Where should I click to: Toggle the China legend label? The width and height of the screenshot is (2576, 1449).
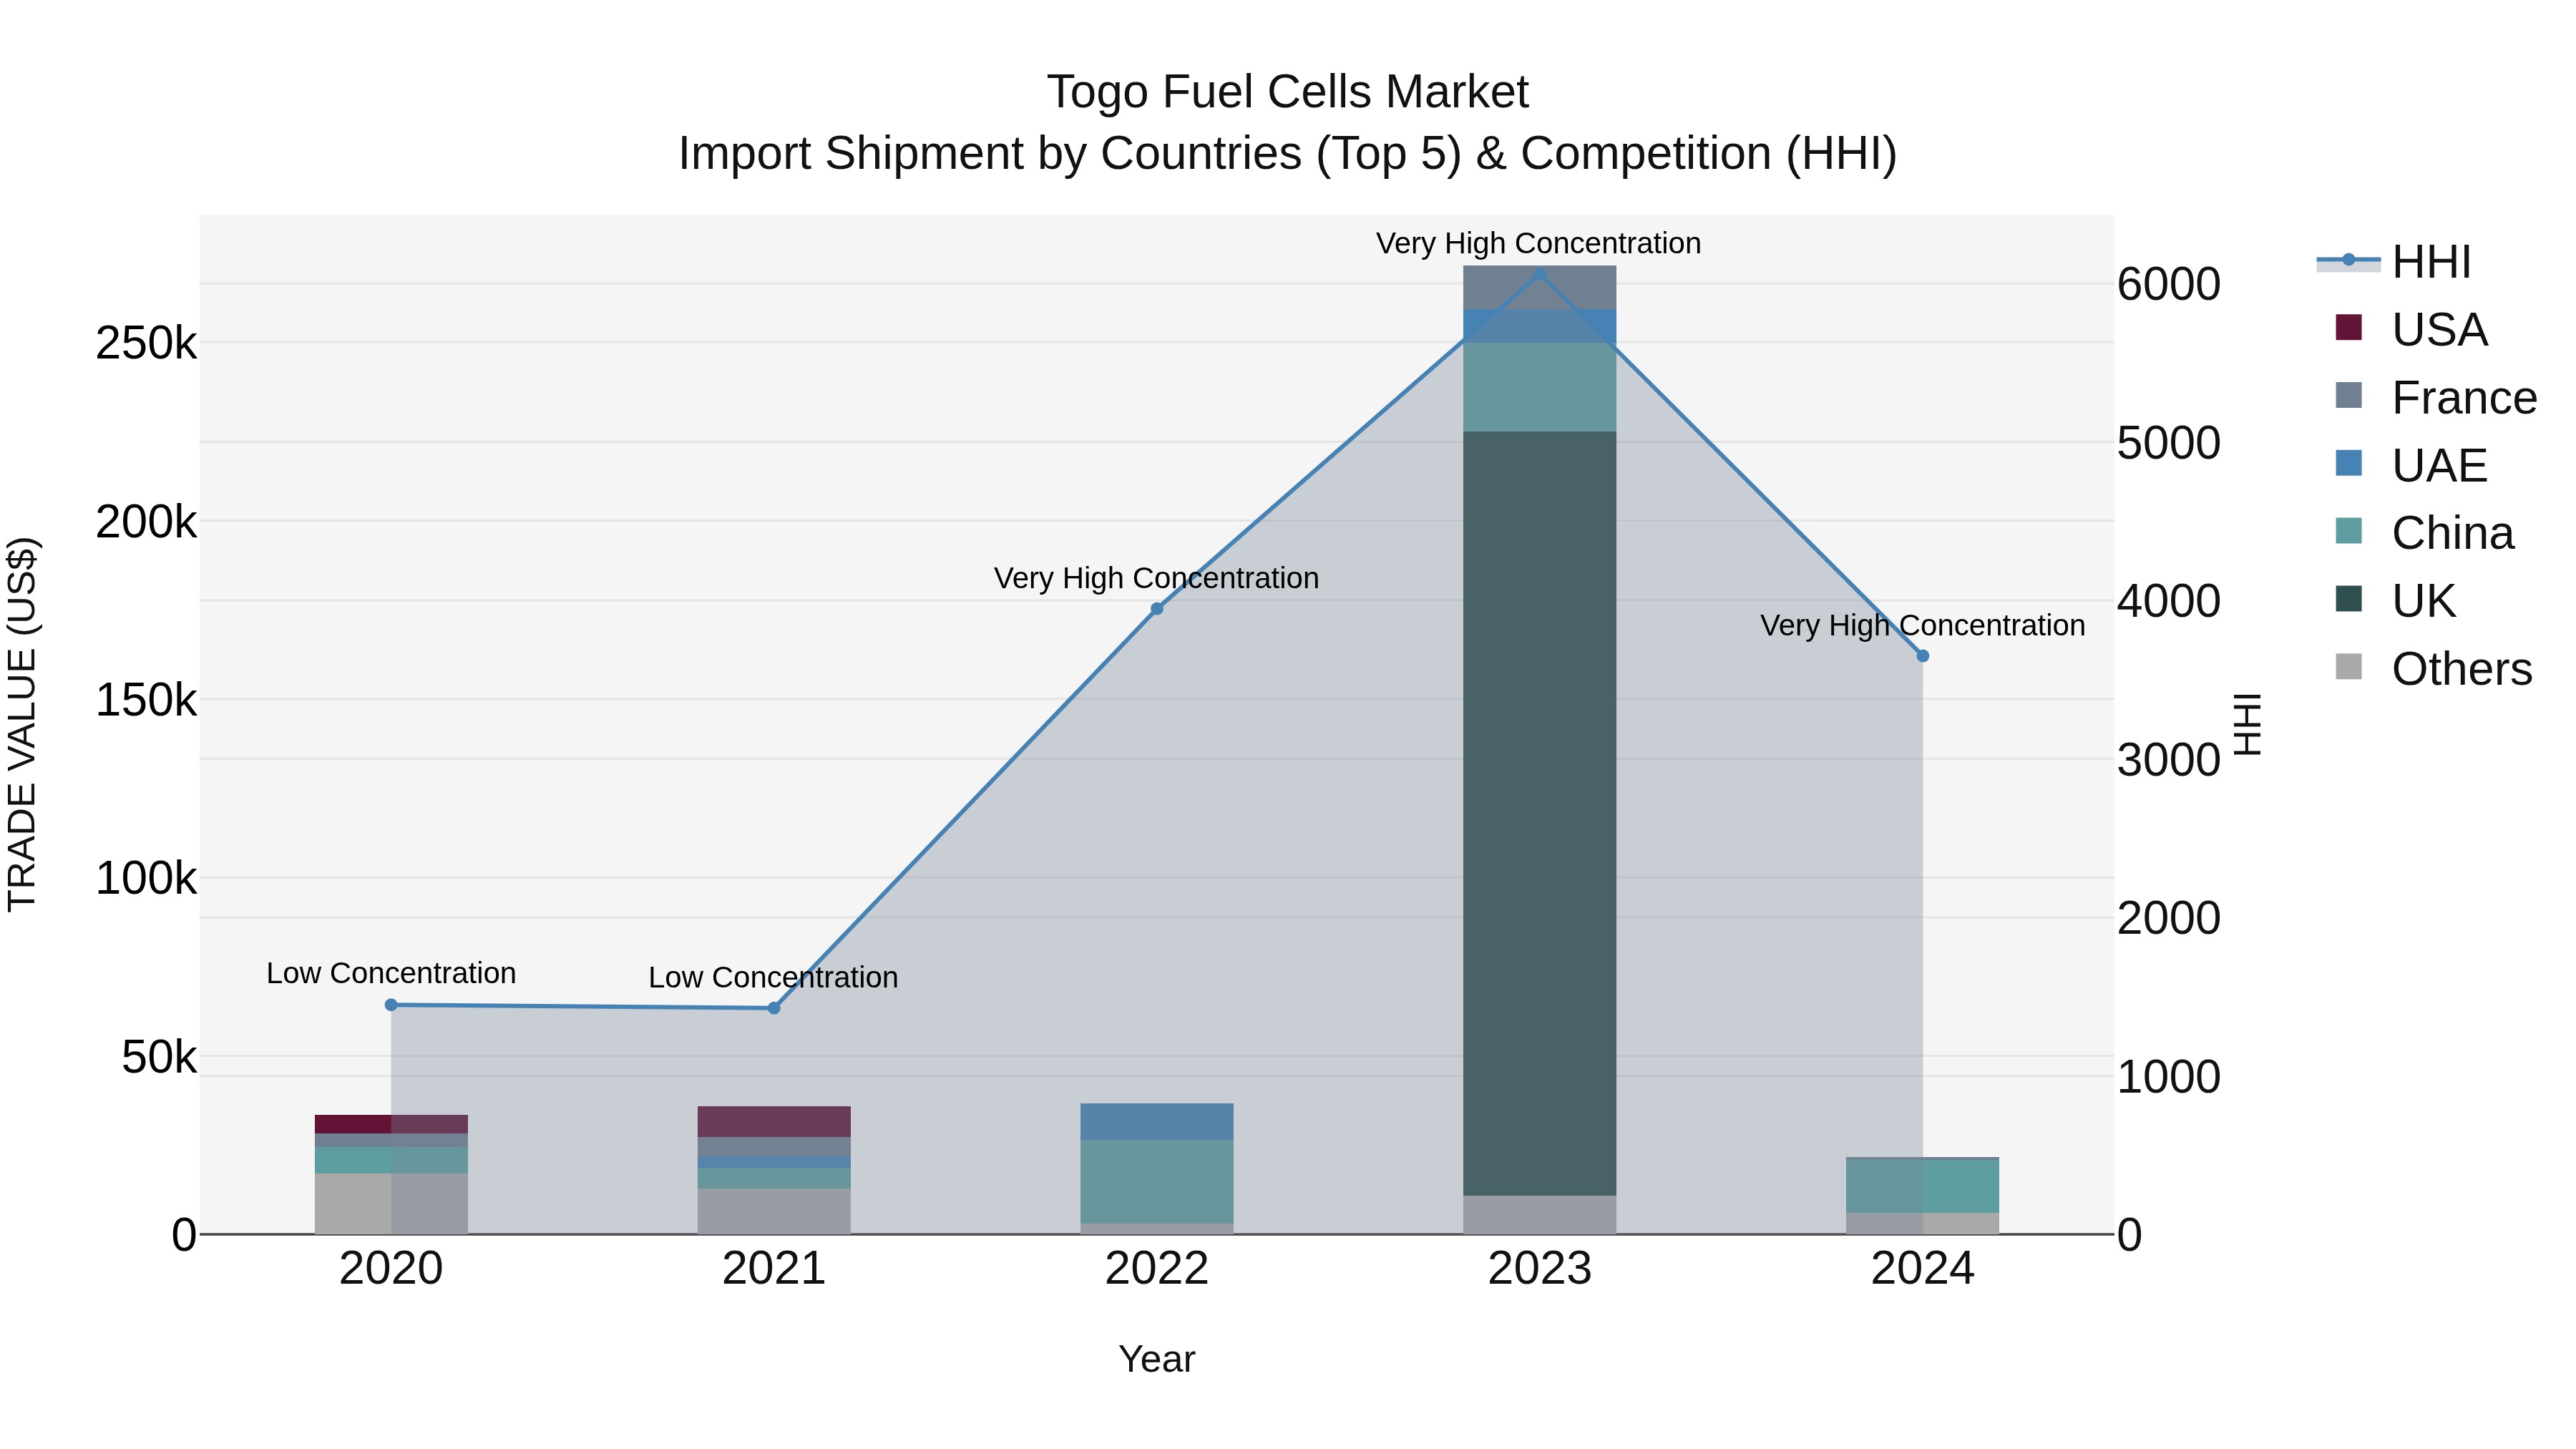(x=2452, y=533)
